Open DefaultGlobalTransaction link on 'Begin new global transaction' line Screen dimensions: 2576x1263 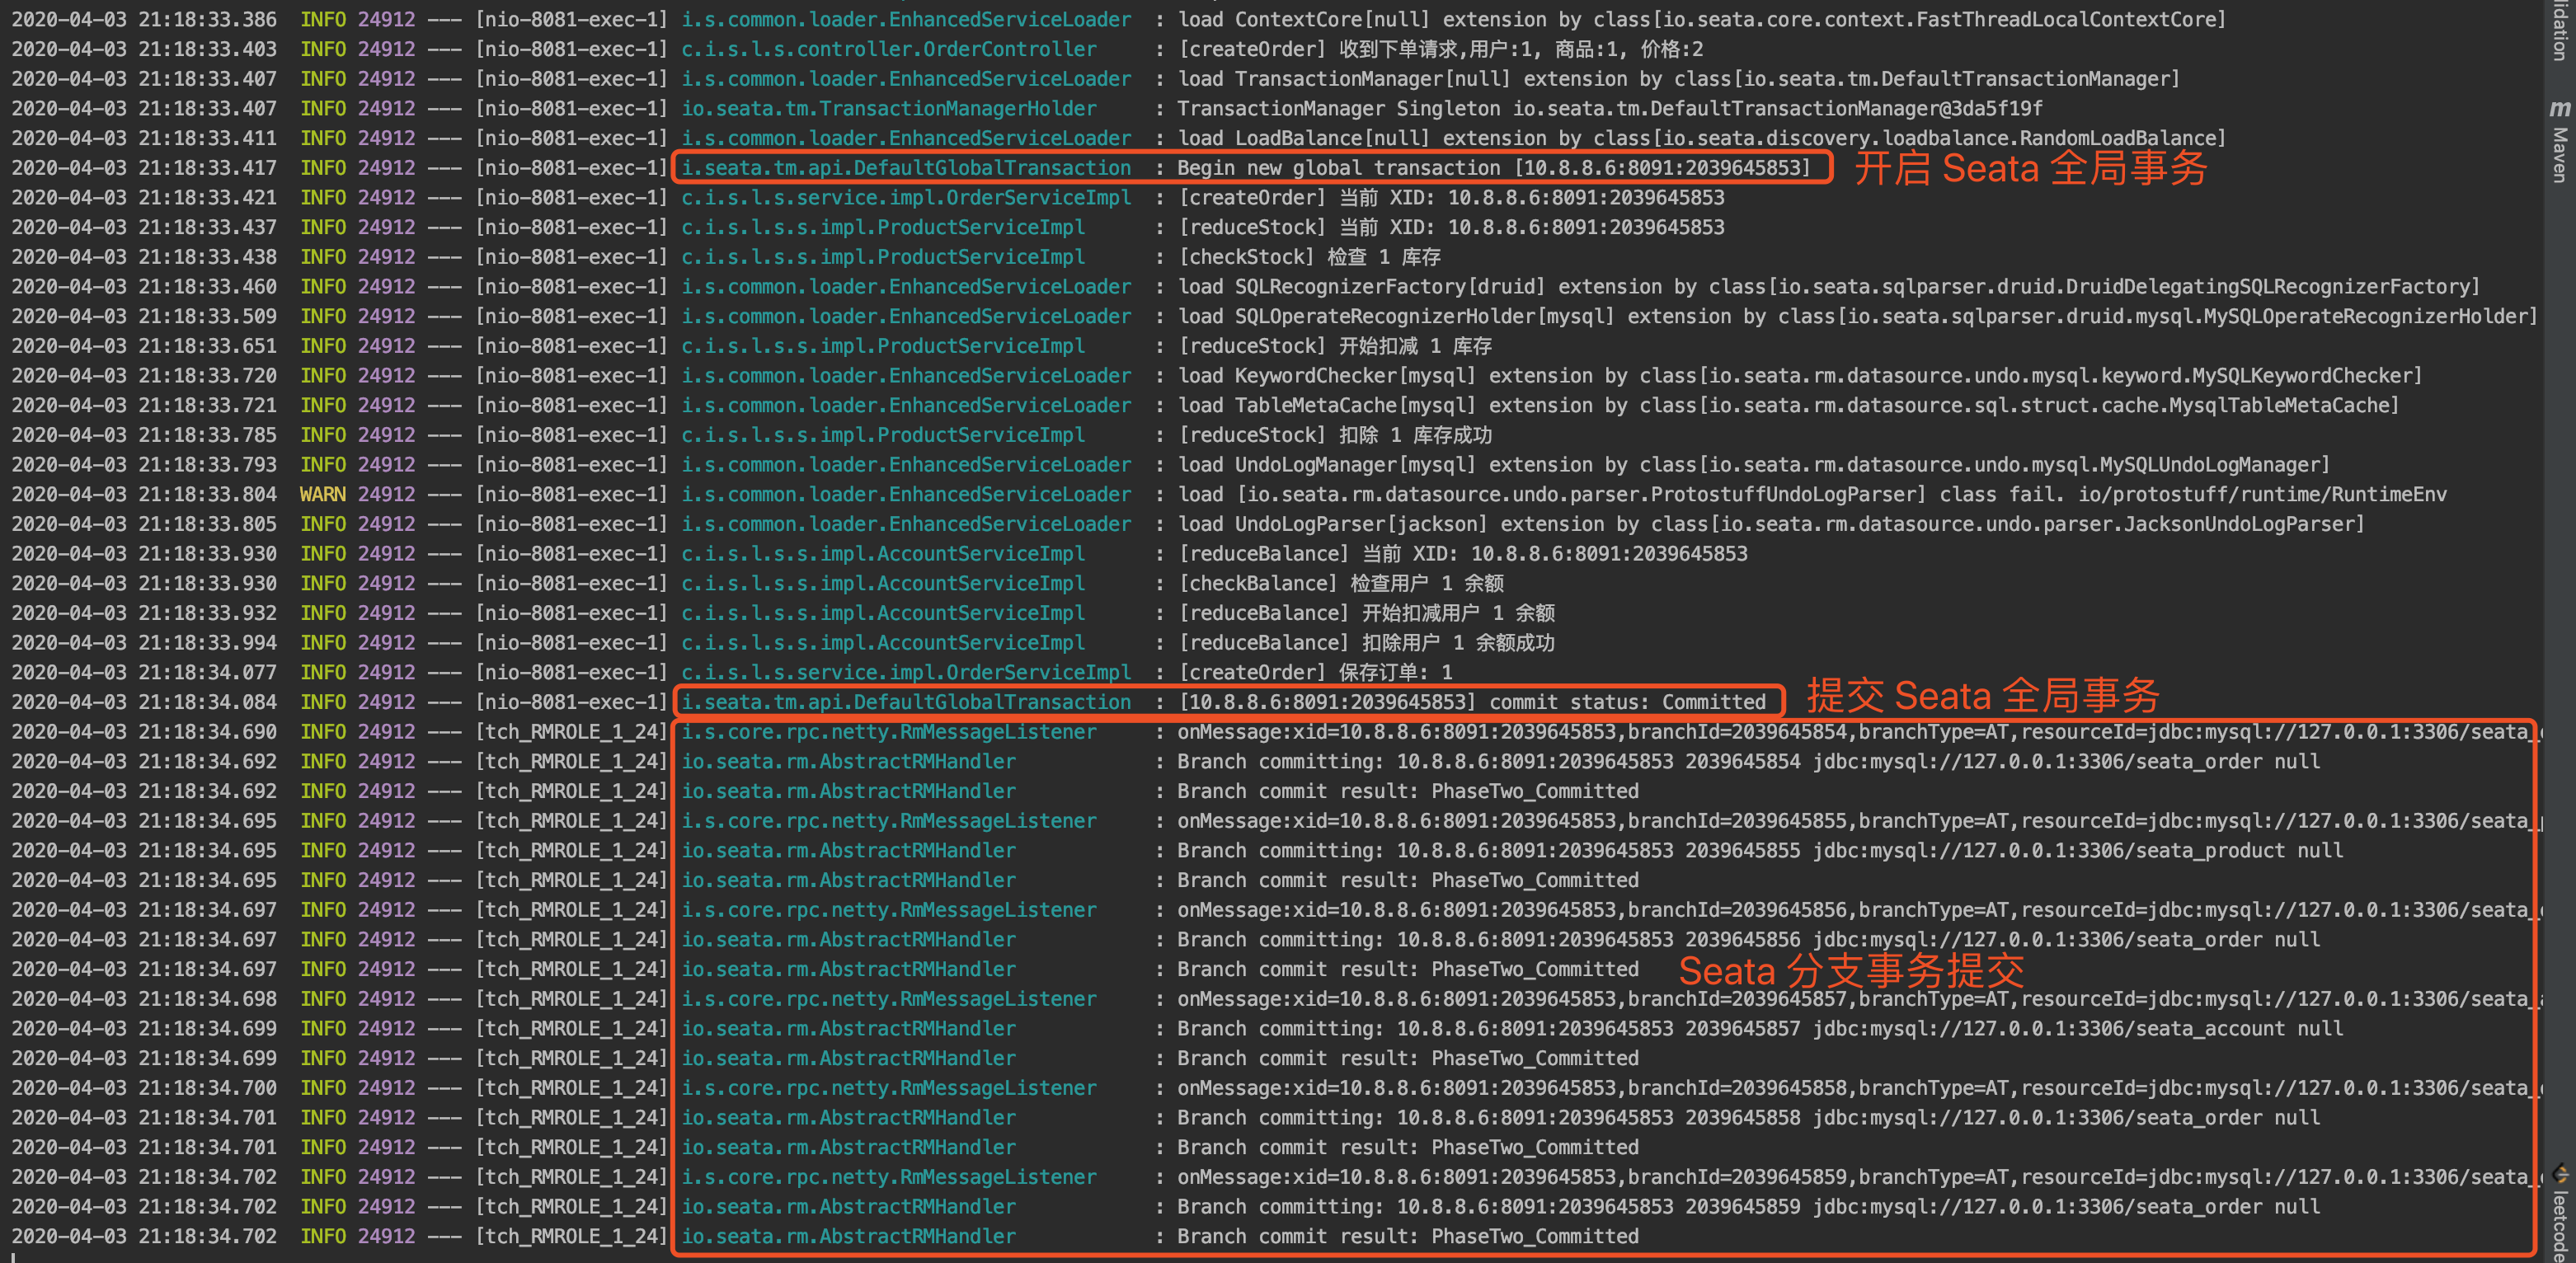(905, 168)
